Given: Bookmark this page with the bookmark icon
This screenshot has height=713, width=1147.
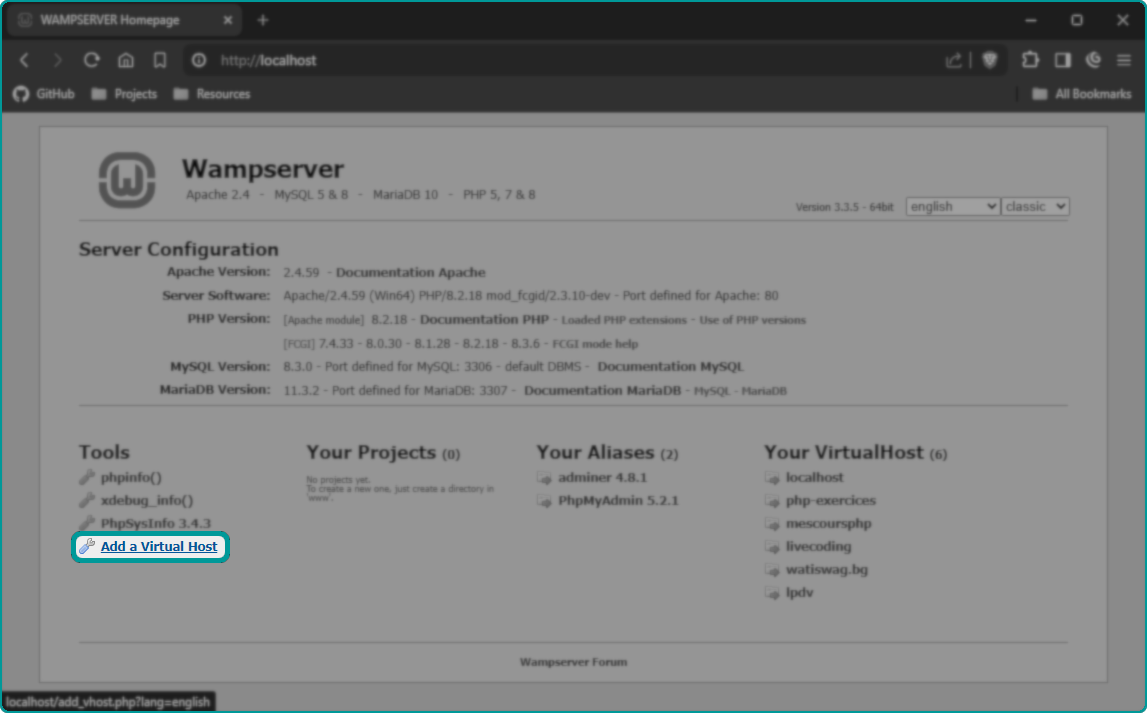Looking at the screenshot, I should point(159,60).
